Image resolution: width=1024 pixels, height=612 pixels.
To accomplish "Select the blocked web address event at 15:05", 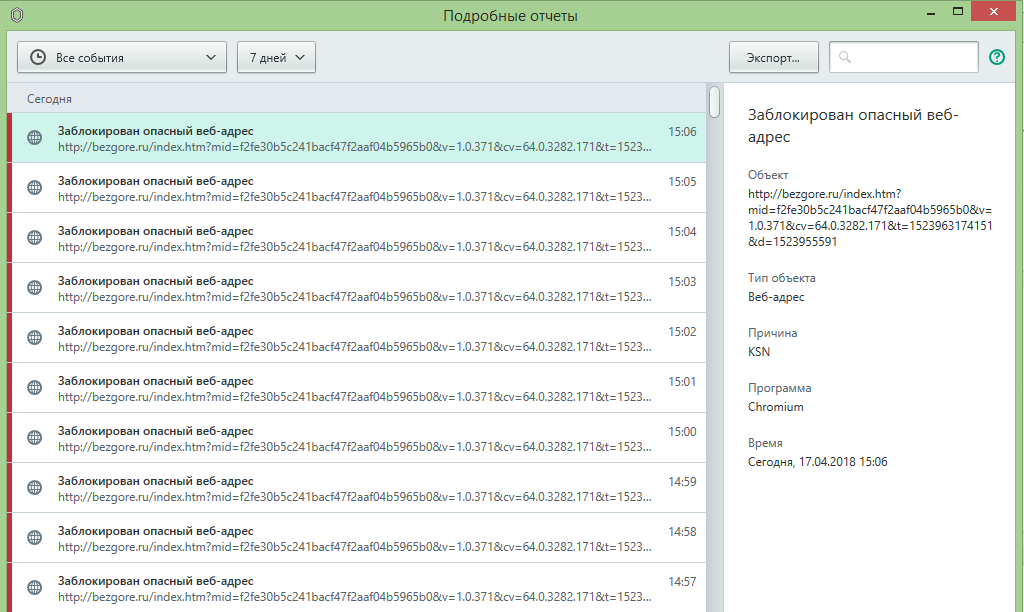I will [350, 188].
